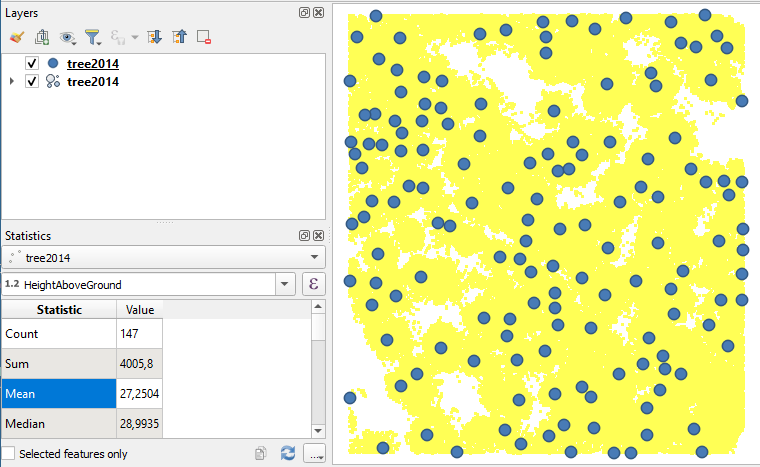Screen dimensions: 760x467
Task: Click the Statistic column header
Action: point(59,310)
